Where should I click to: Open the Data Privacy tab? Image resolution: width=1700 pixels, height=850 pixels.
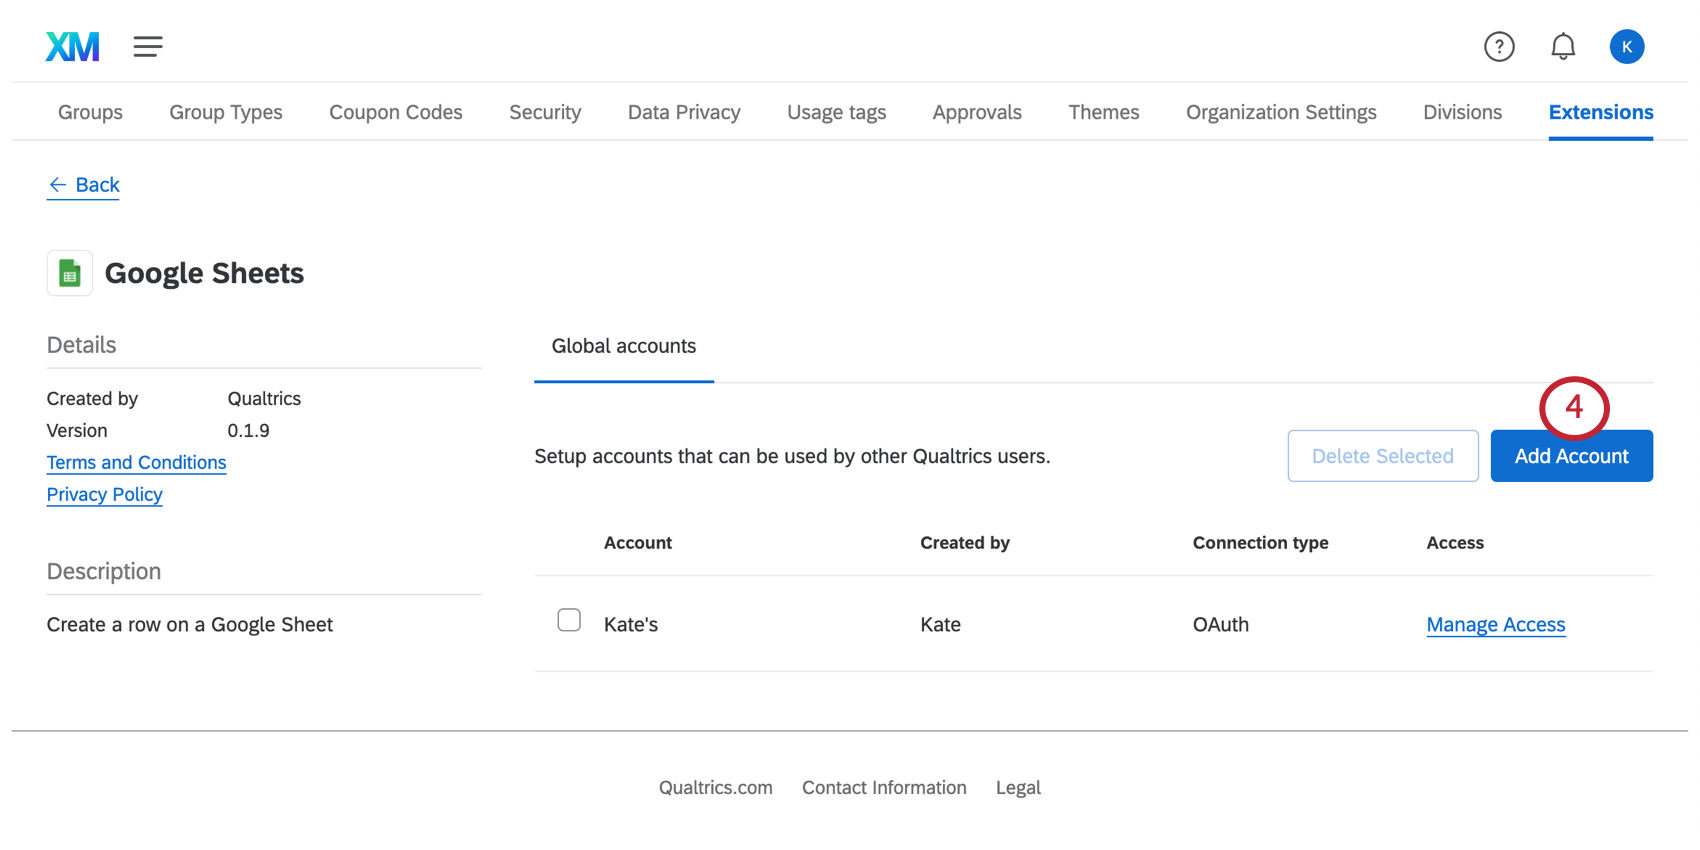pyautogui.click(x=684, y=113)
